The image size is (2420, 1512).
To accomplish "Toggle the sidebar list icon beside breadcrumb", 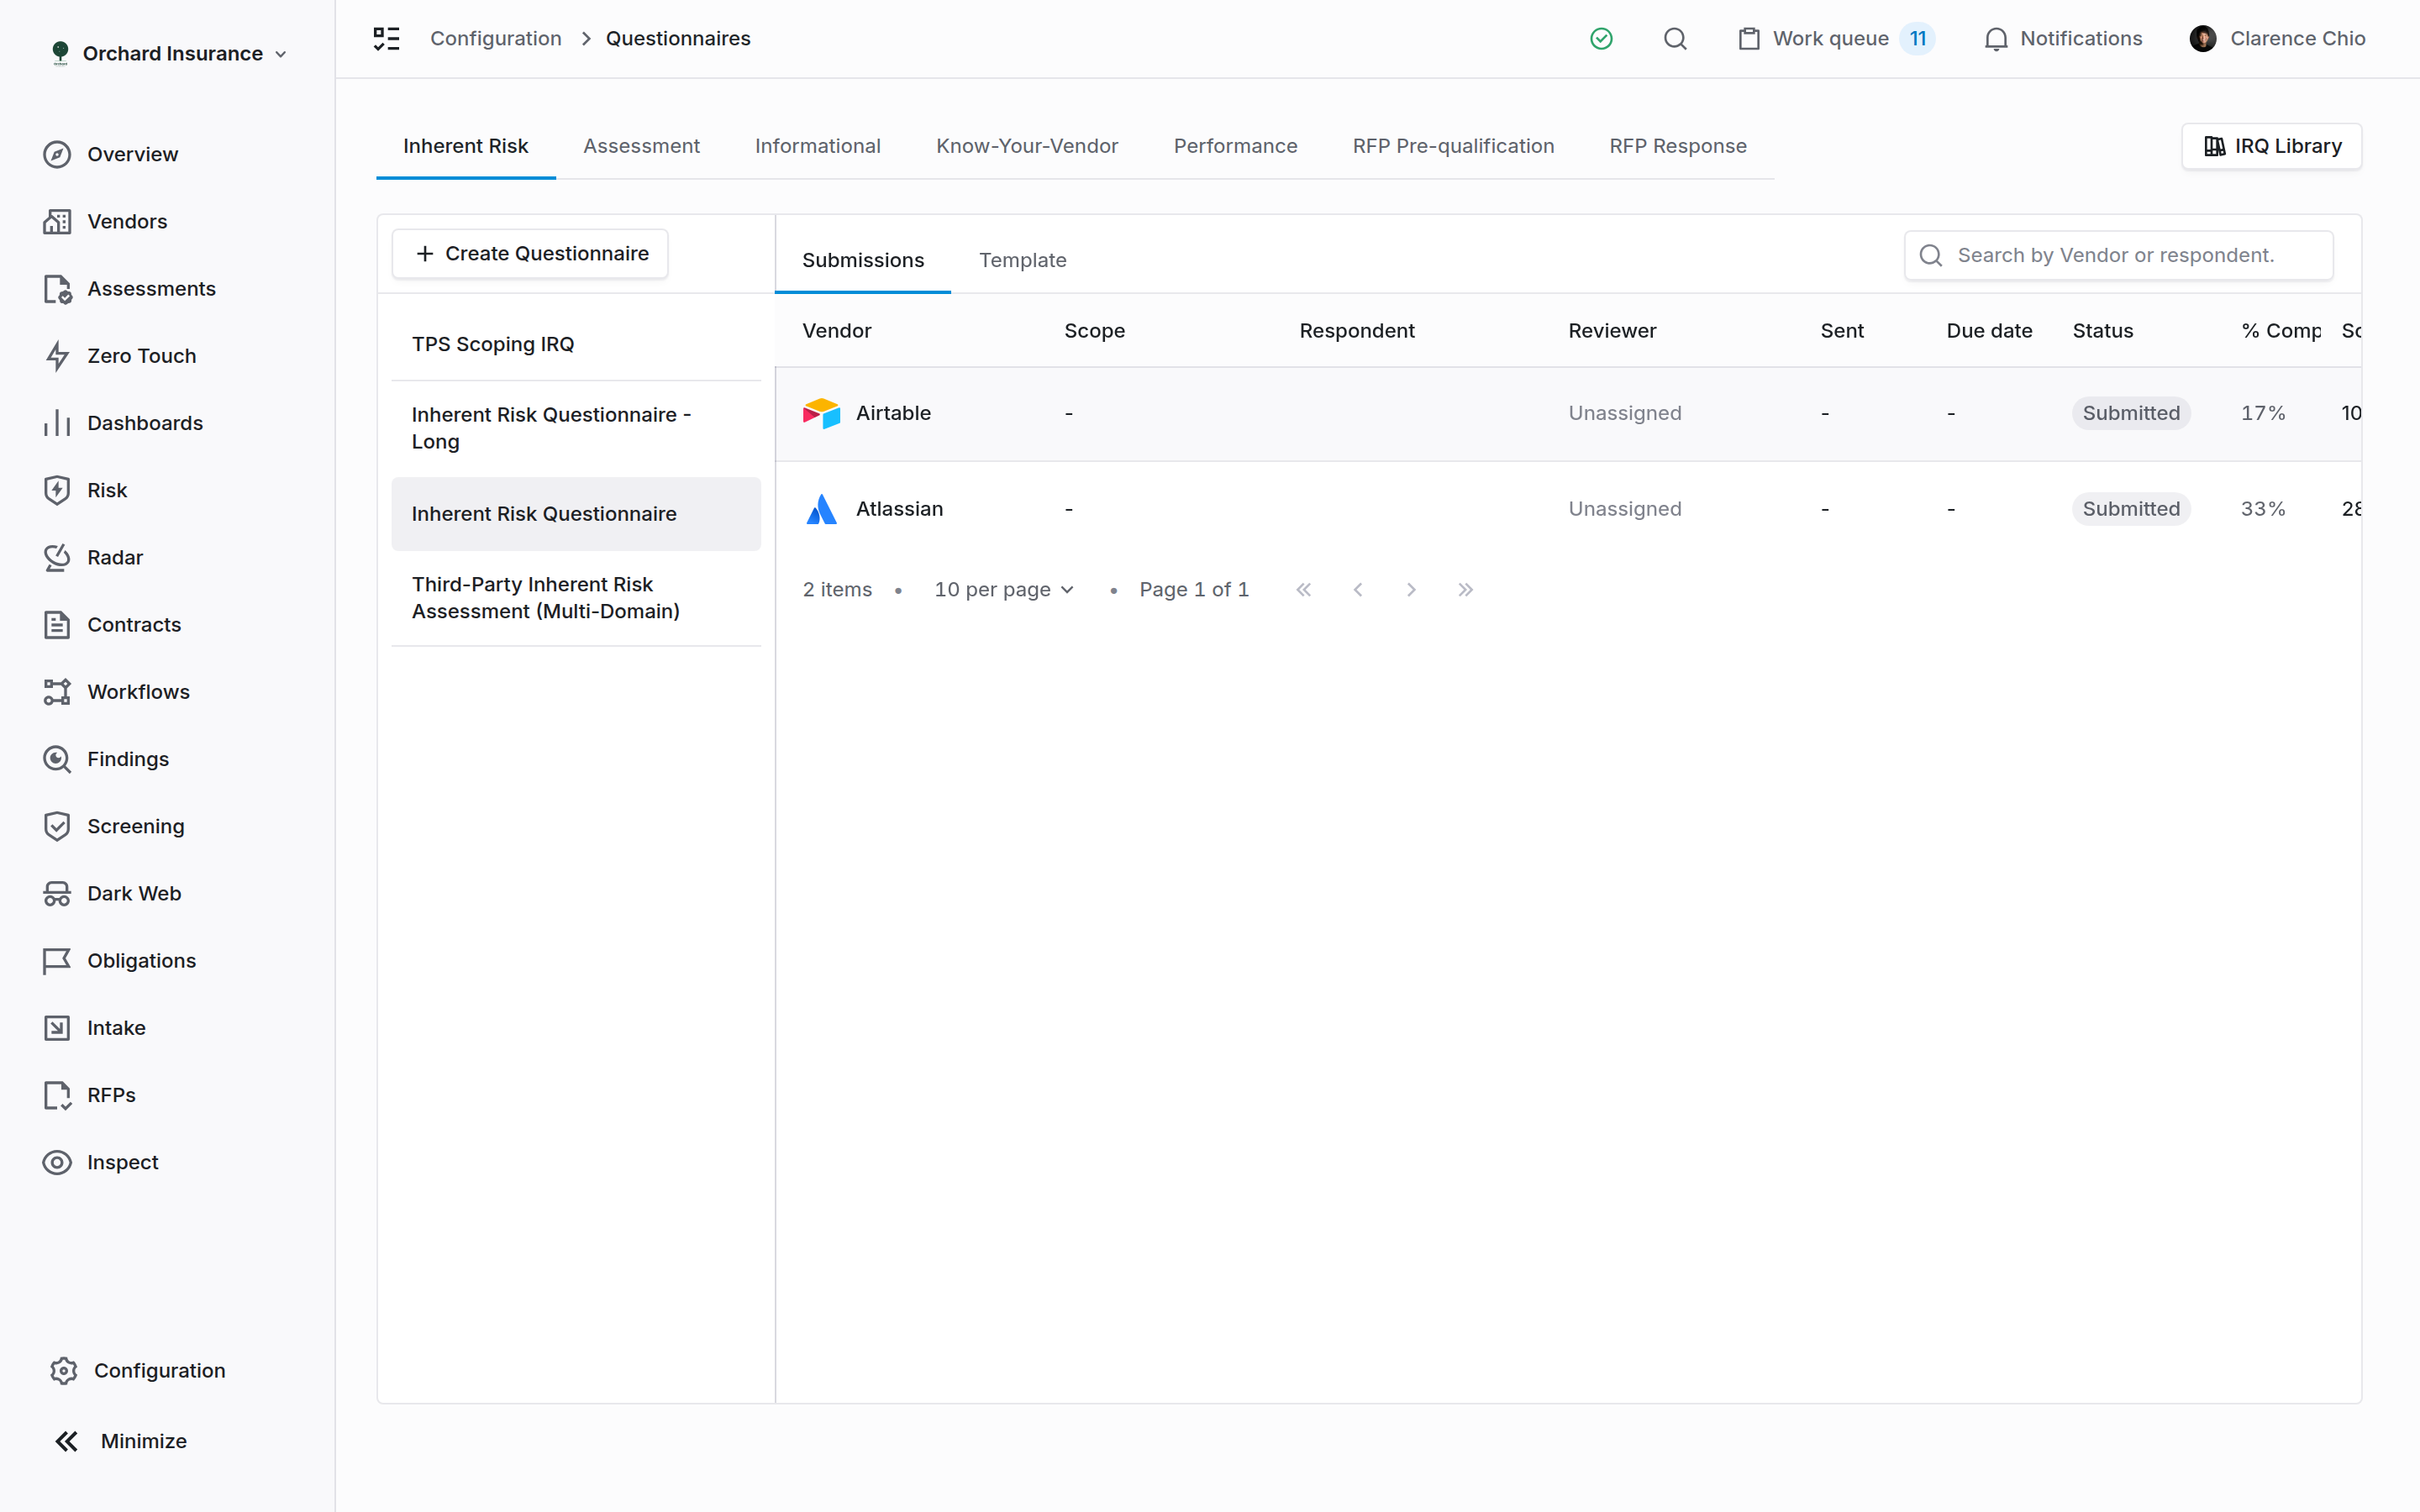I will coord(386,38).
